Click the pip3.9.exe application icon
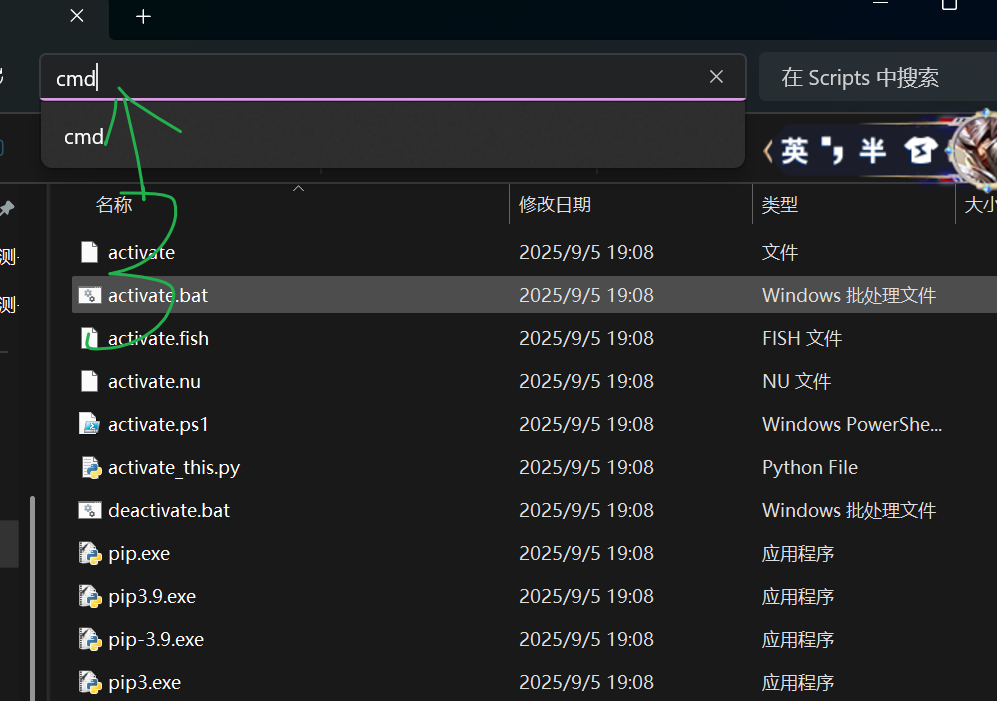997x701 pixels. (x=90, y=597)
